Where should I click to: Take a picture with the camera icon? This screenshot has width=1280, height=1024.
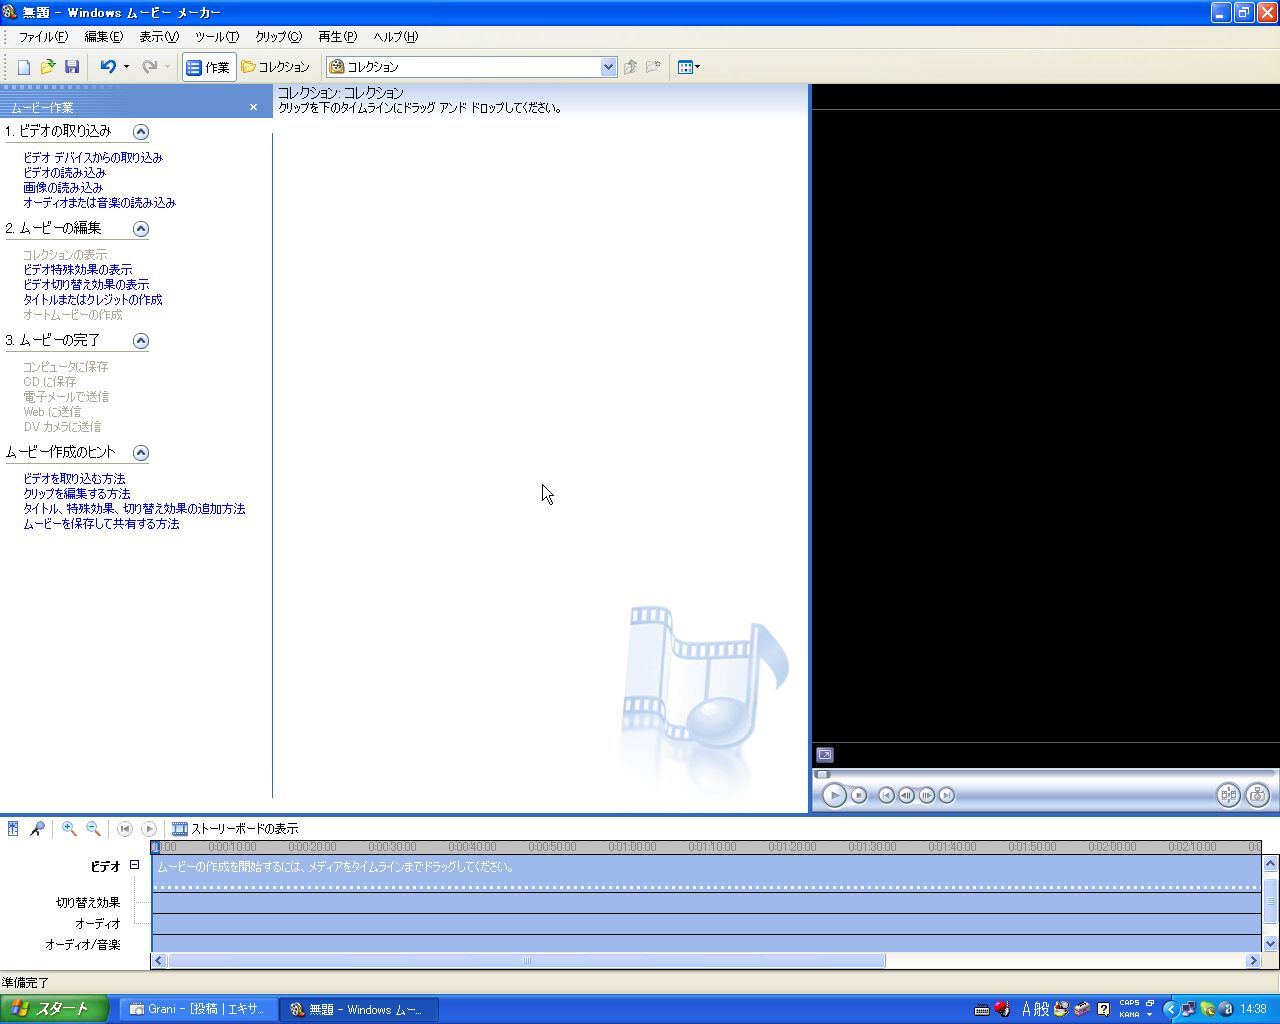click(1257, 795)
